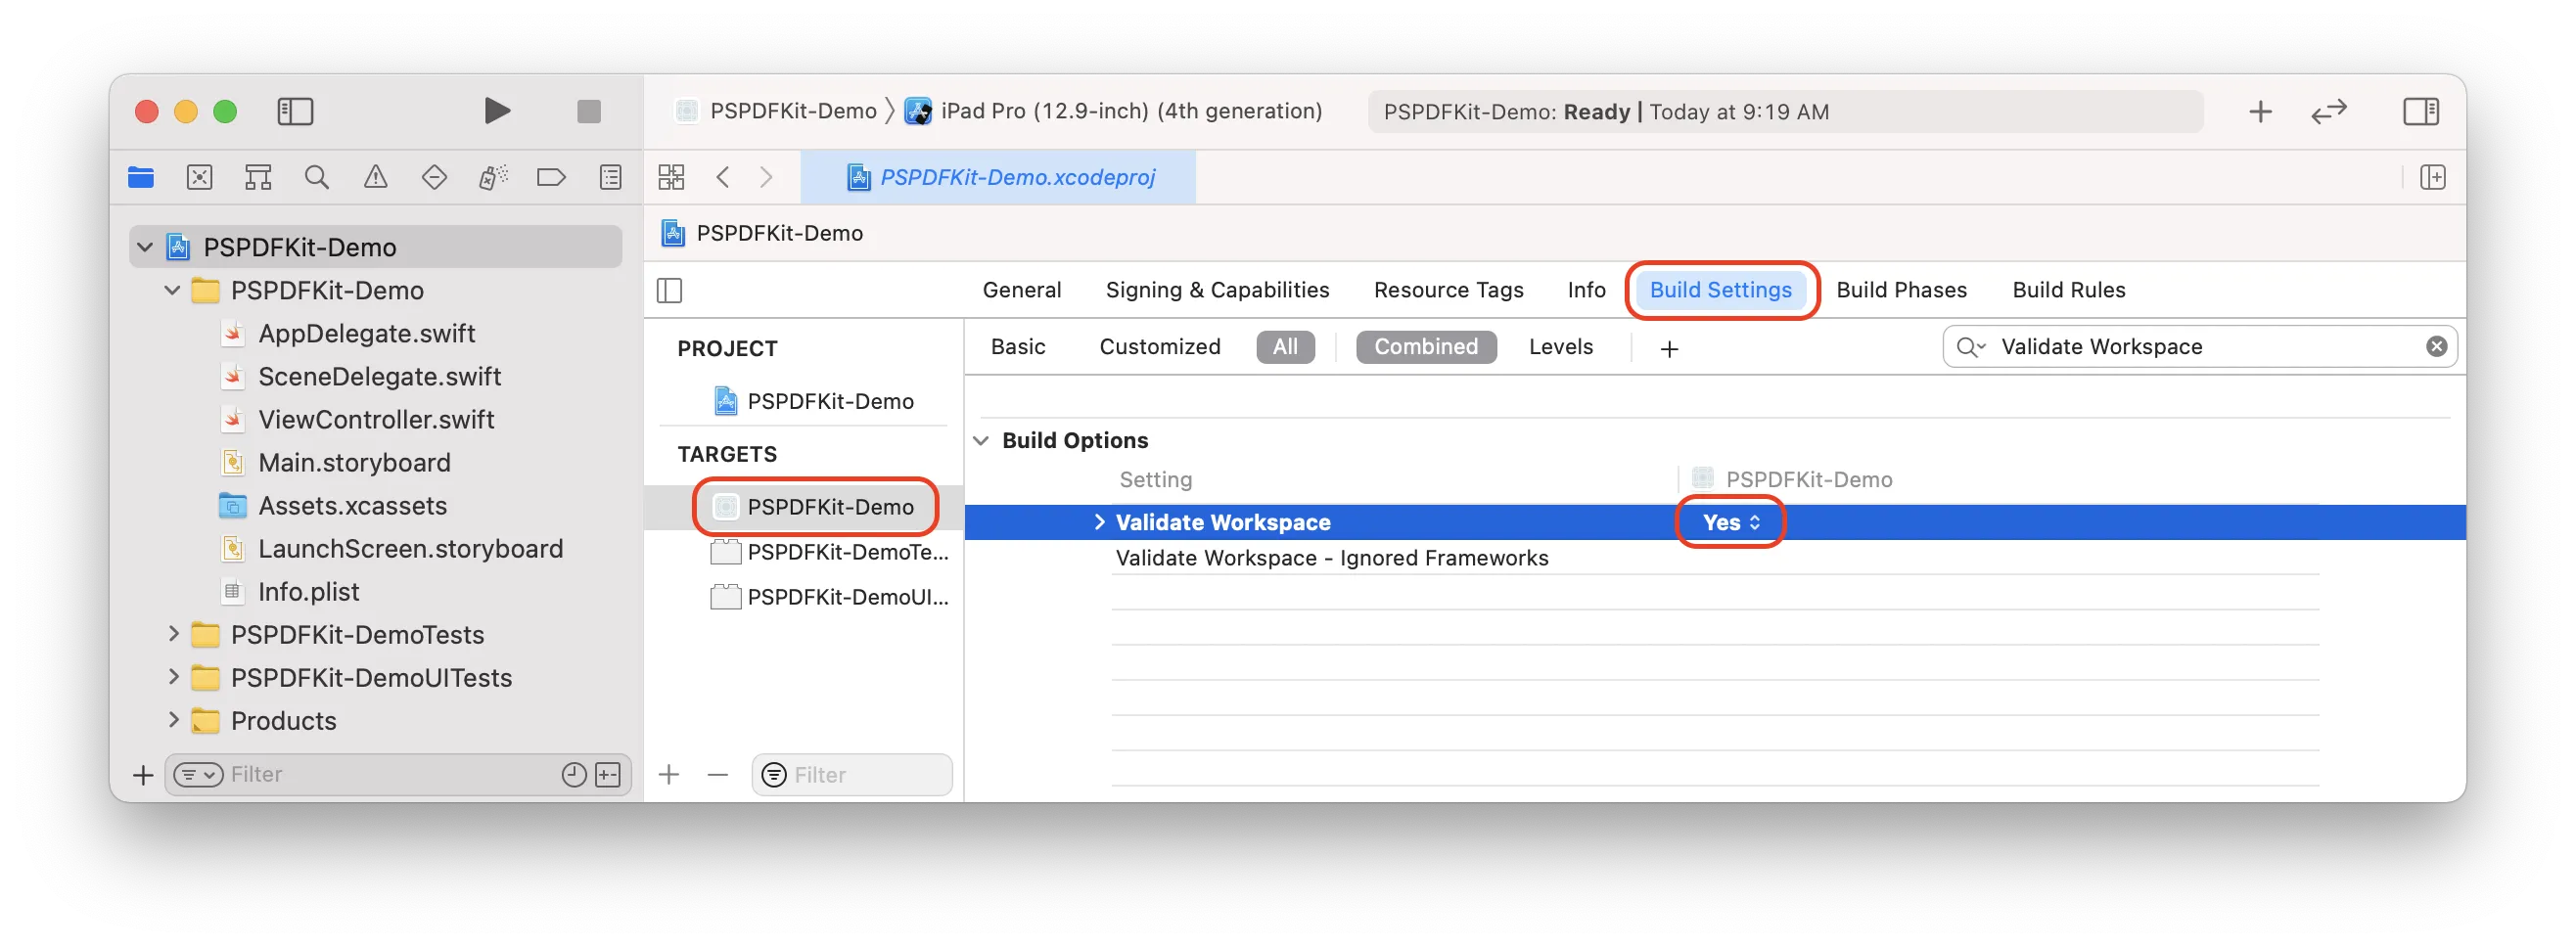The height and width of the screenshot is (947, 2576).
Task: Hide the project and targets list
Action: 669,290
